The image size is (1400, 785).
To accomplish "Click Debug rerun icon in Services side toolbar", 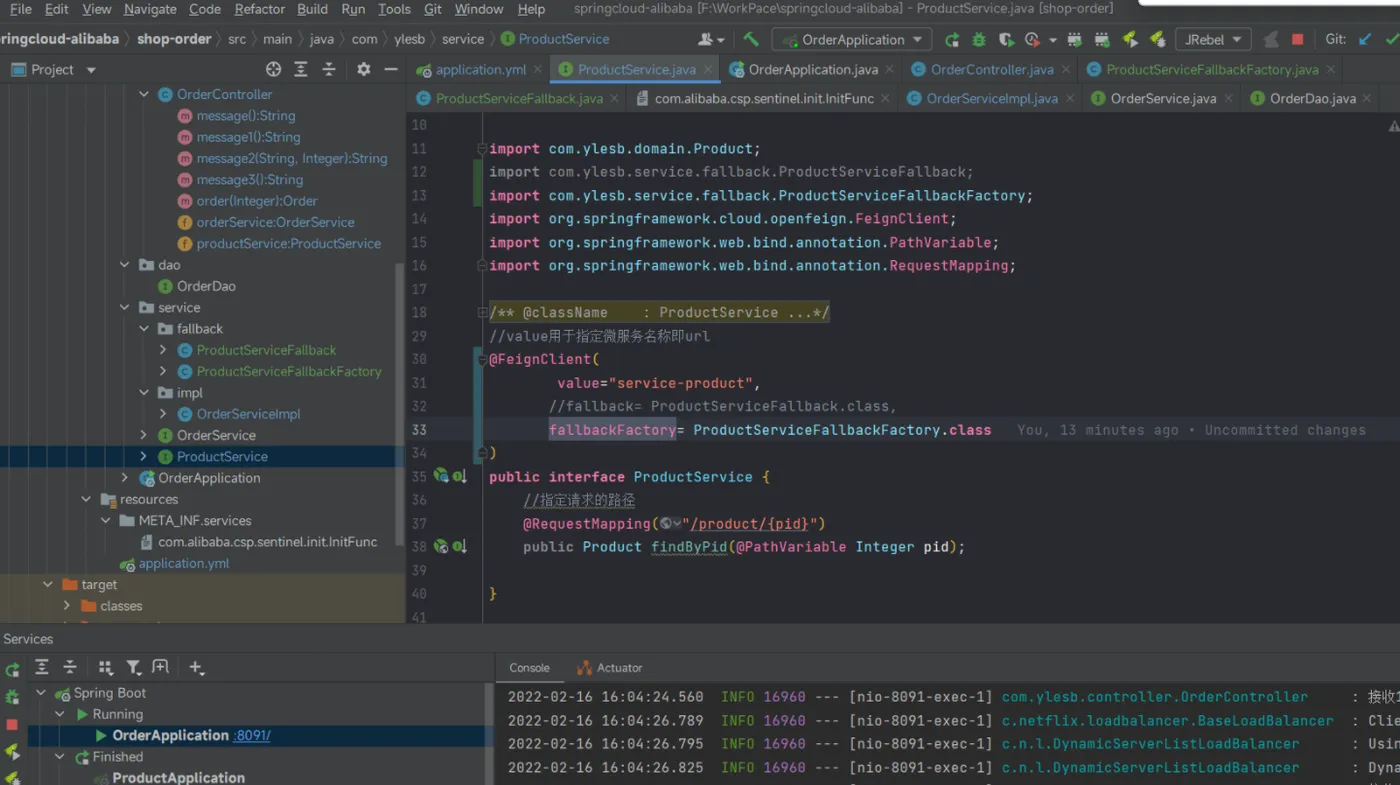I will tap(12, 697).
